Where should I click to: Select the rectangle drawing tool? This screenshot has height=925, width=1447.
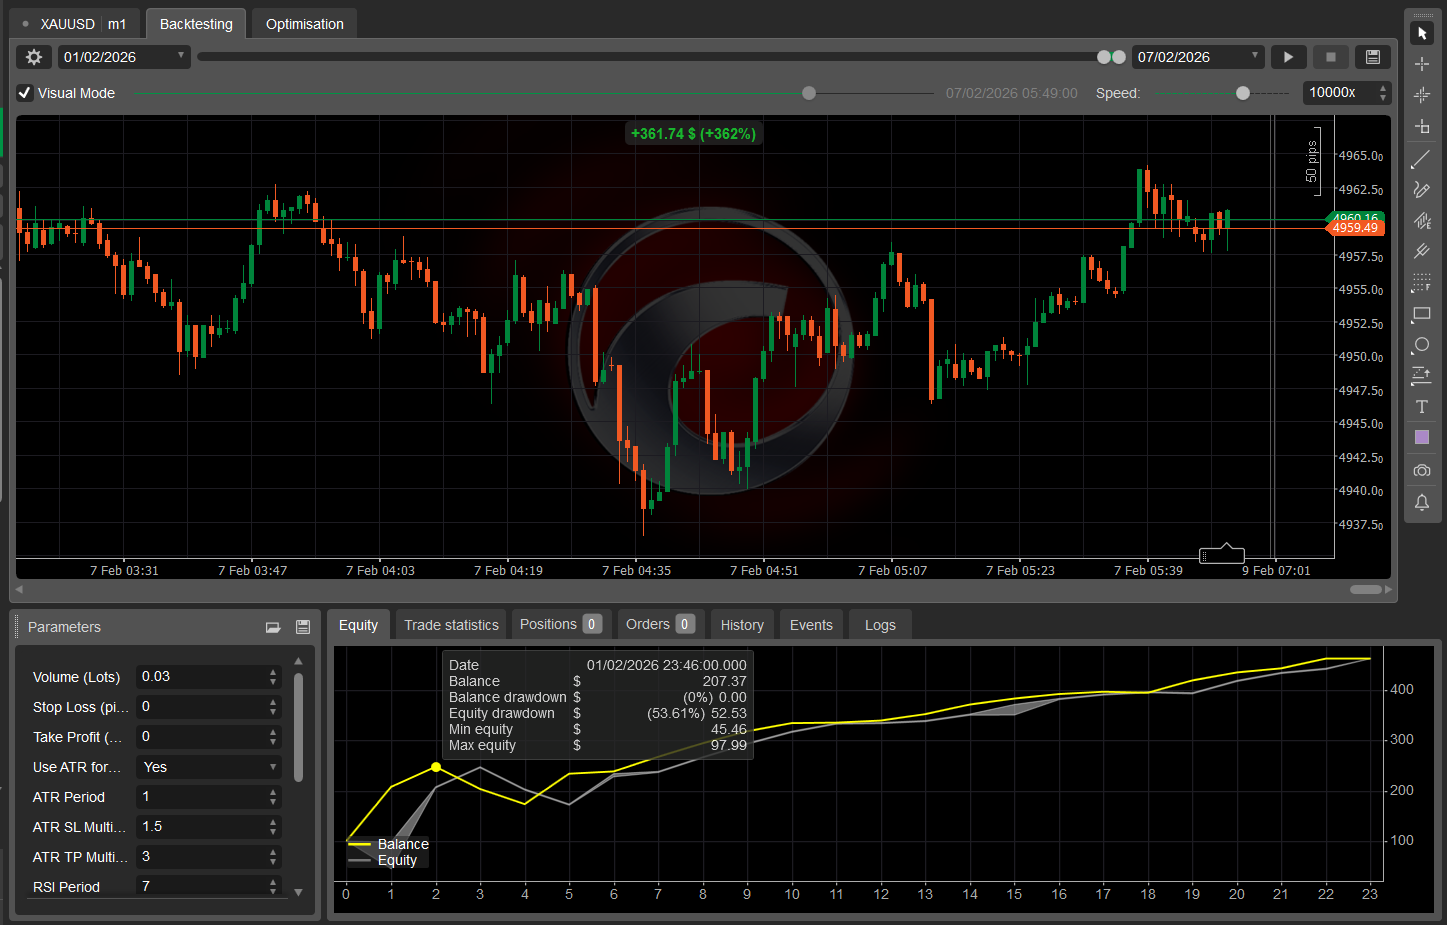(x=1422, y=314)
